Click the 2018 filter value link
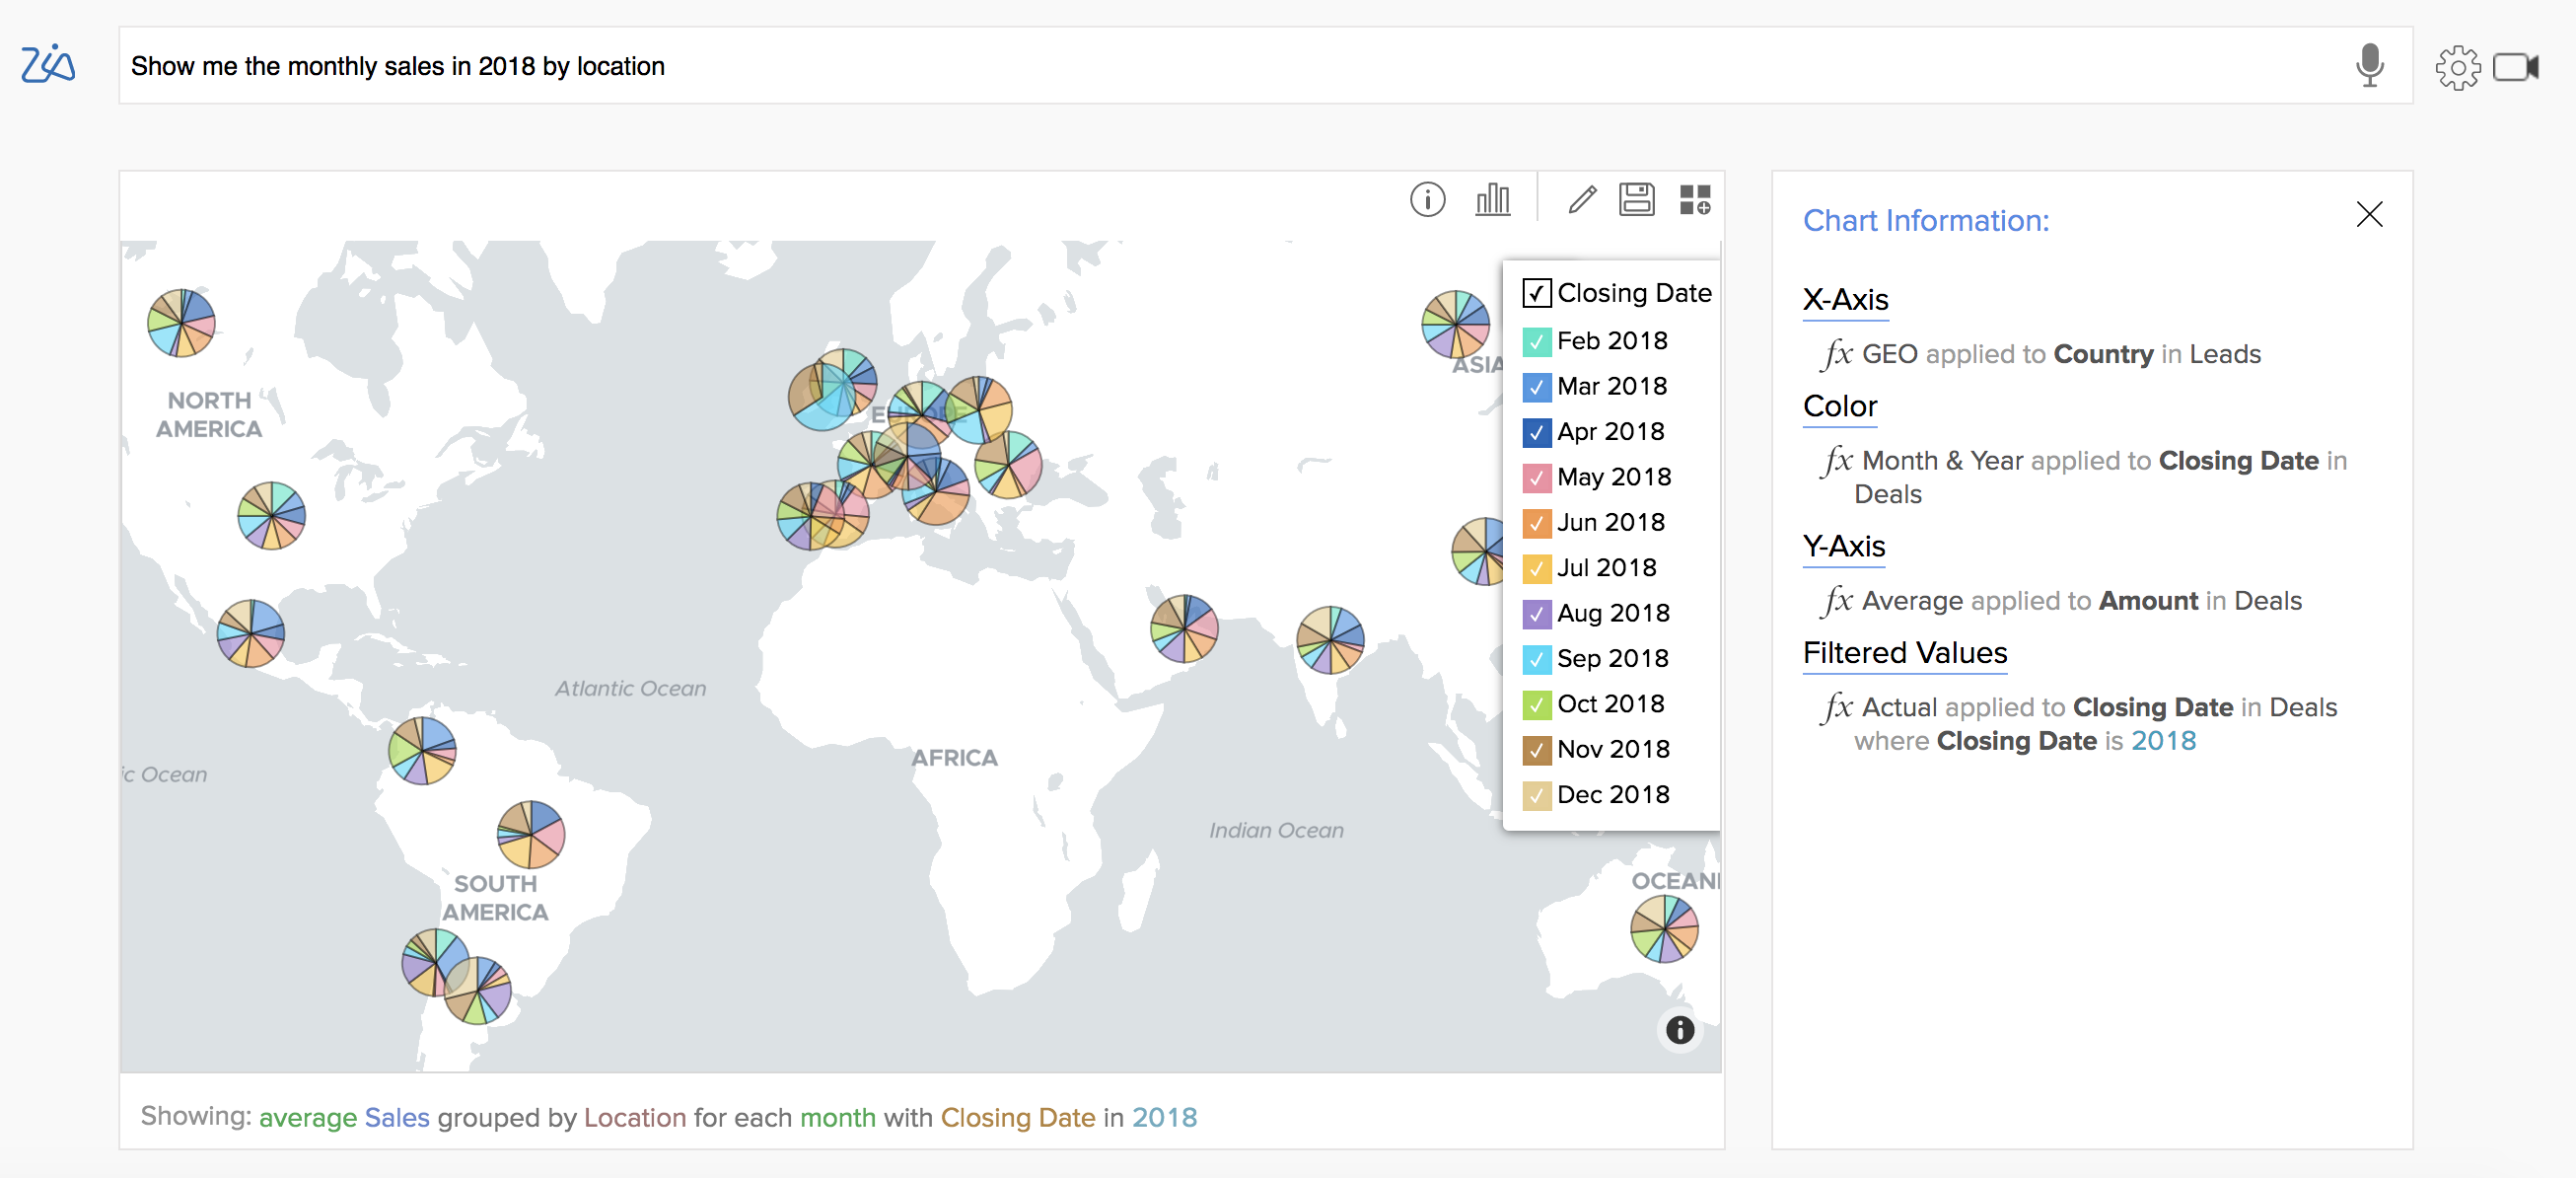Screen dimensions: 2576x1178 pyautogui.click(x=2163, y=741)
